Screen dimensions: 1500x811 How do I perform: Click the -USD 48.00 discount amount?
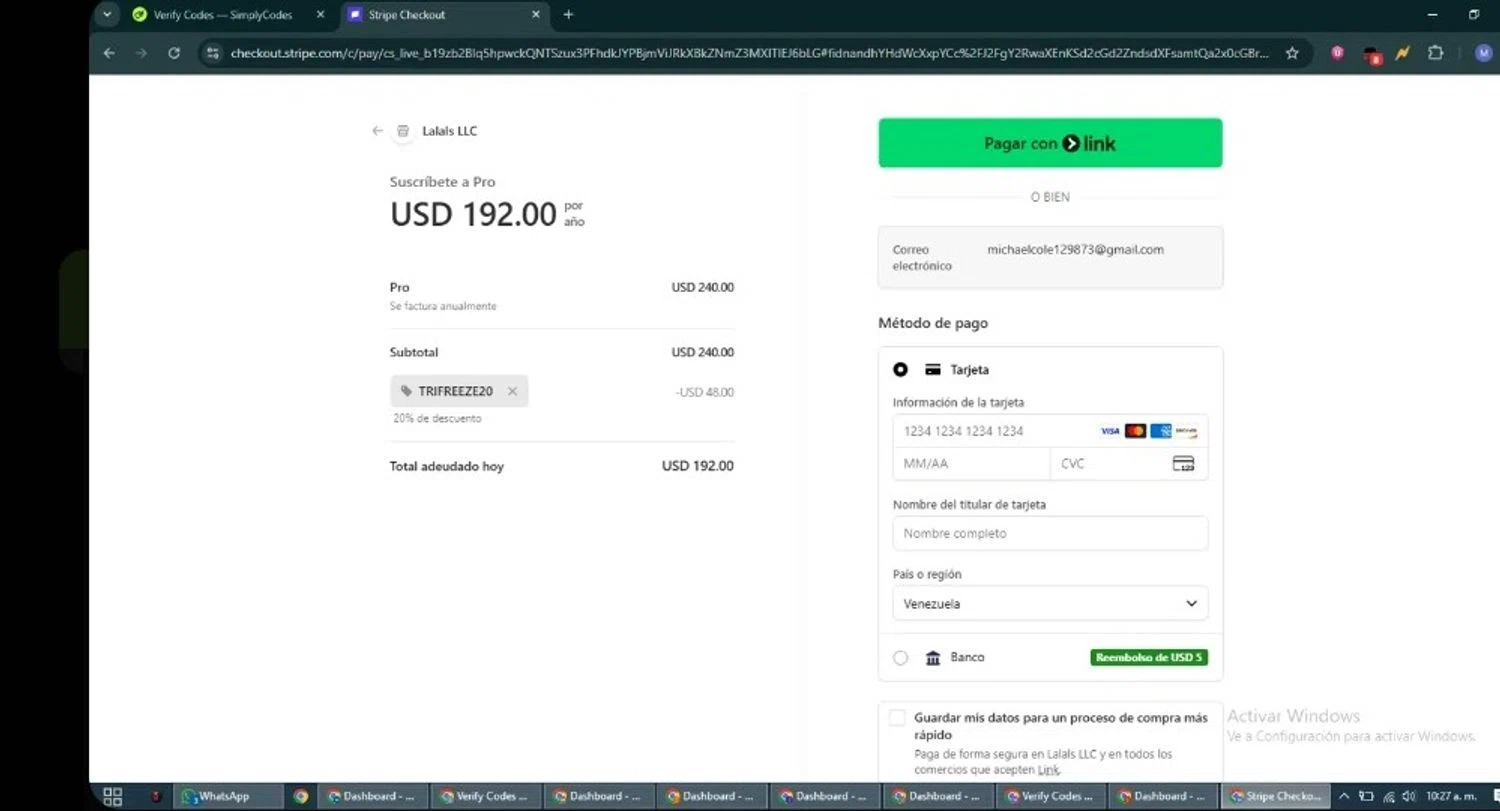coord(704,392)
